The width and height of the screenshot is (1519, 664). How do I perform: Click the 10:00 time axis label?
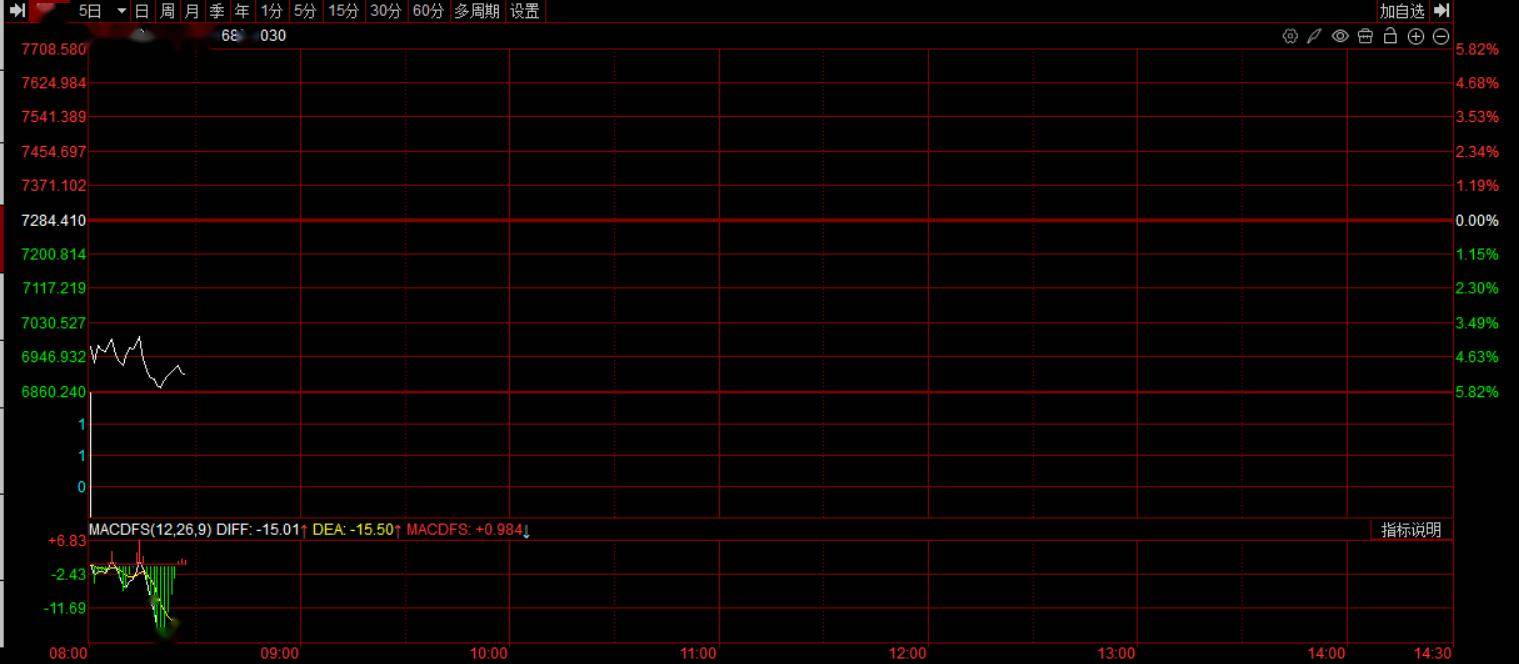(489, 653)
